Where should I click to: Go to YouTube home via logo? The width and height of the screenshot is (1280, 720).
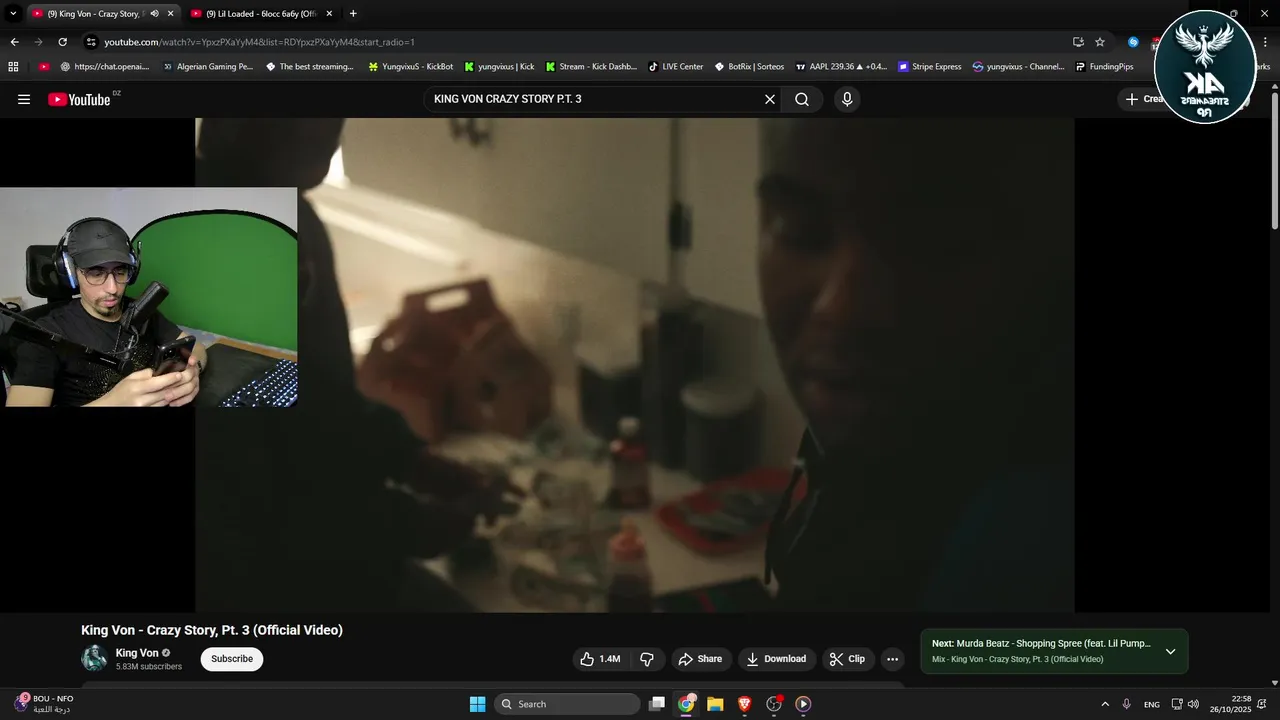[79, 99]
